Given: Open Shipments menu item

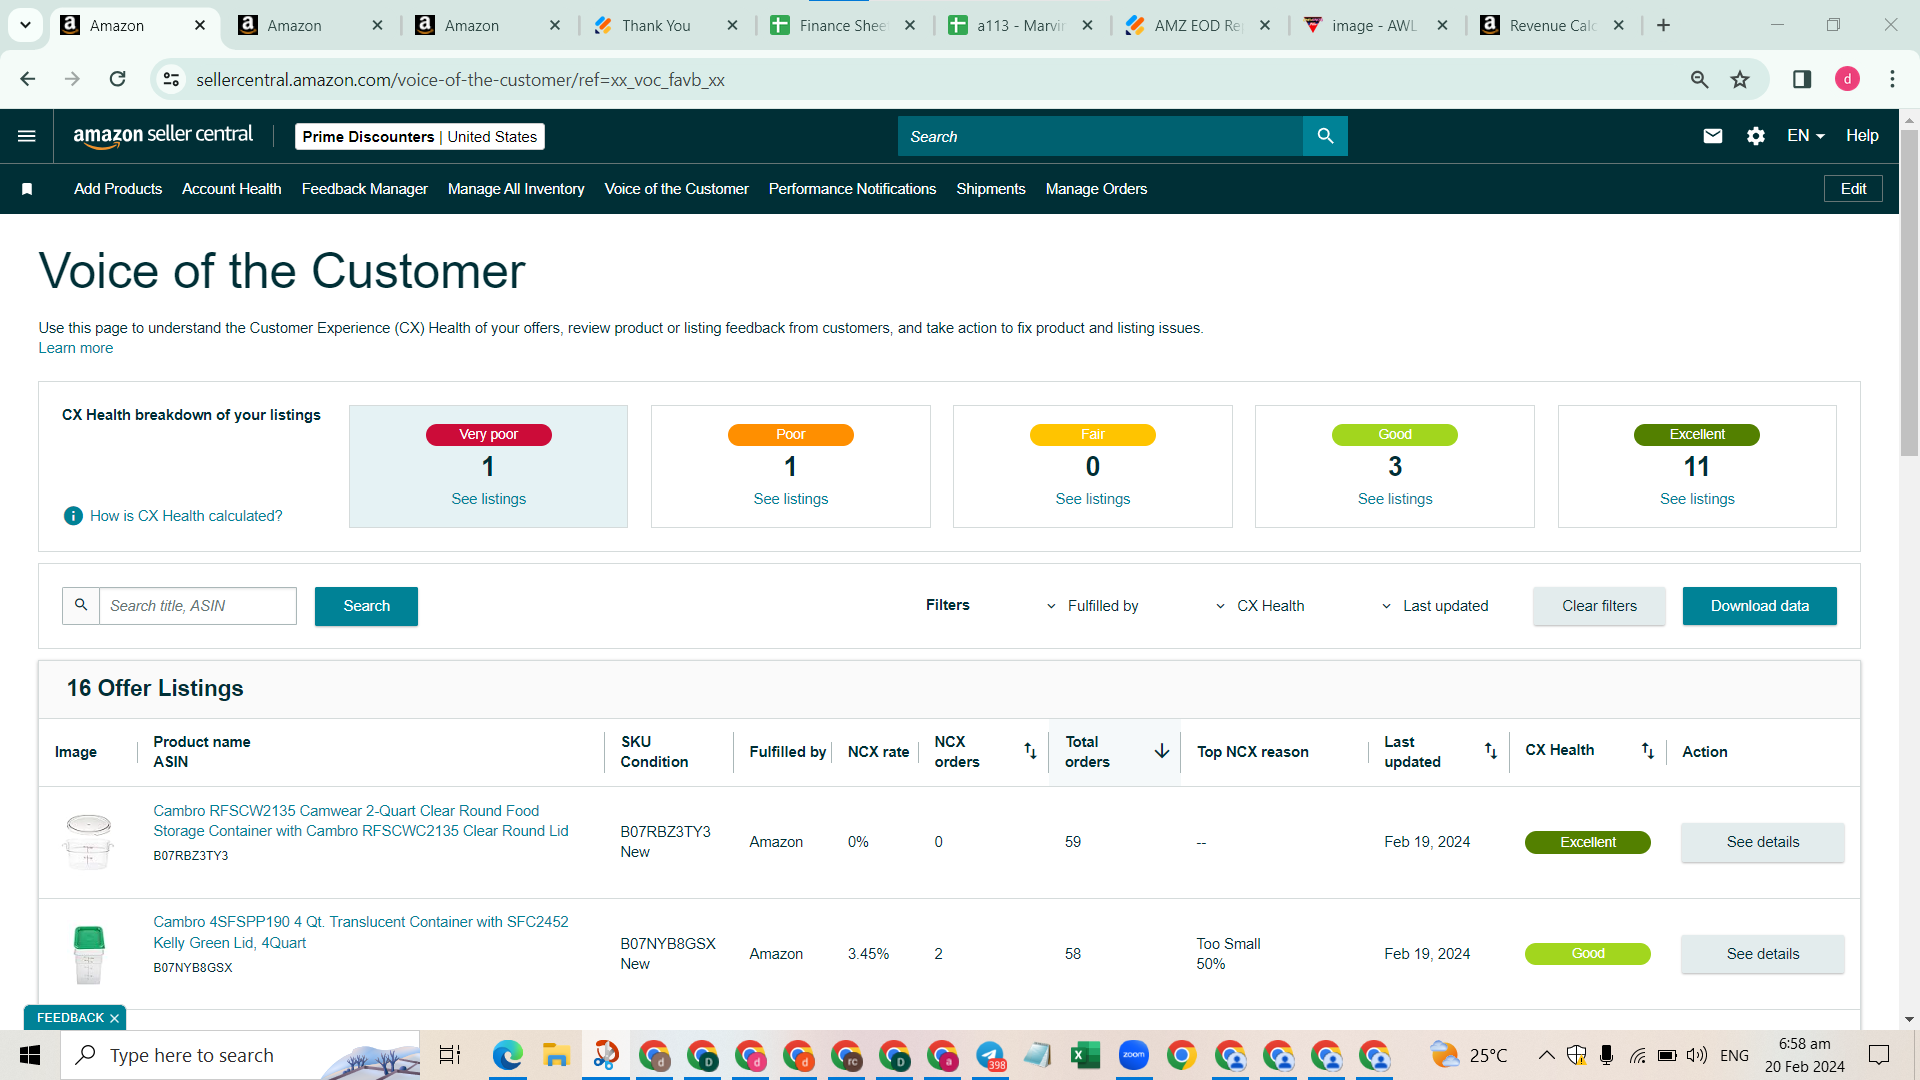Looking at the screenshot, I should pyautogui.click(x=991, y=189).
